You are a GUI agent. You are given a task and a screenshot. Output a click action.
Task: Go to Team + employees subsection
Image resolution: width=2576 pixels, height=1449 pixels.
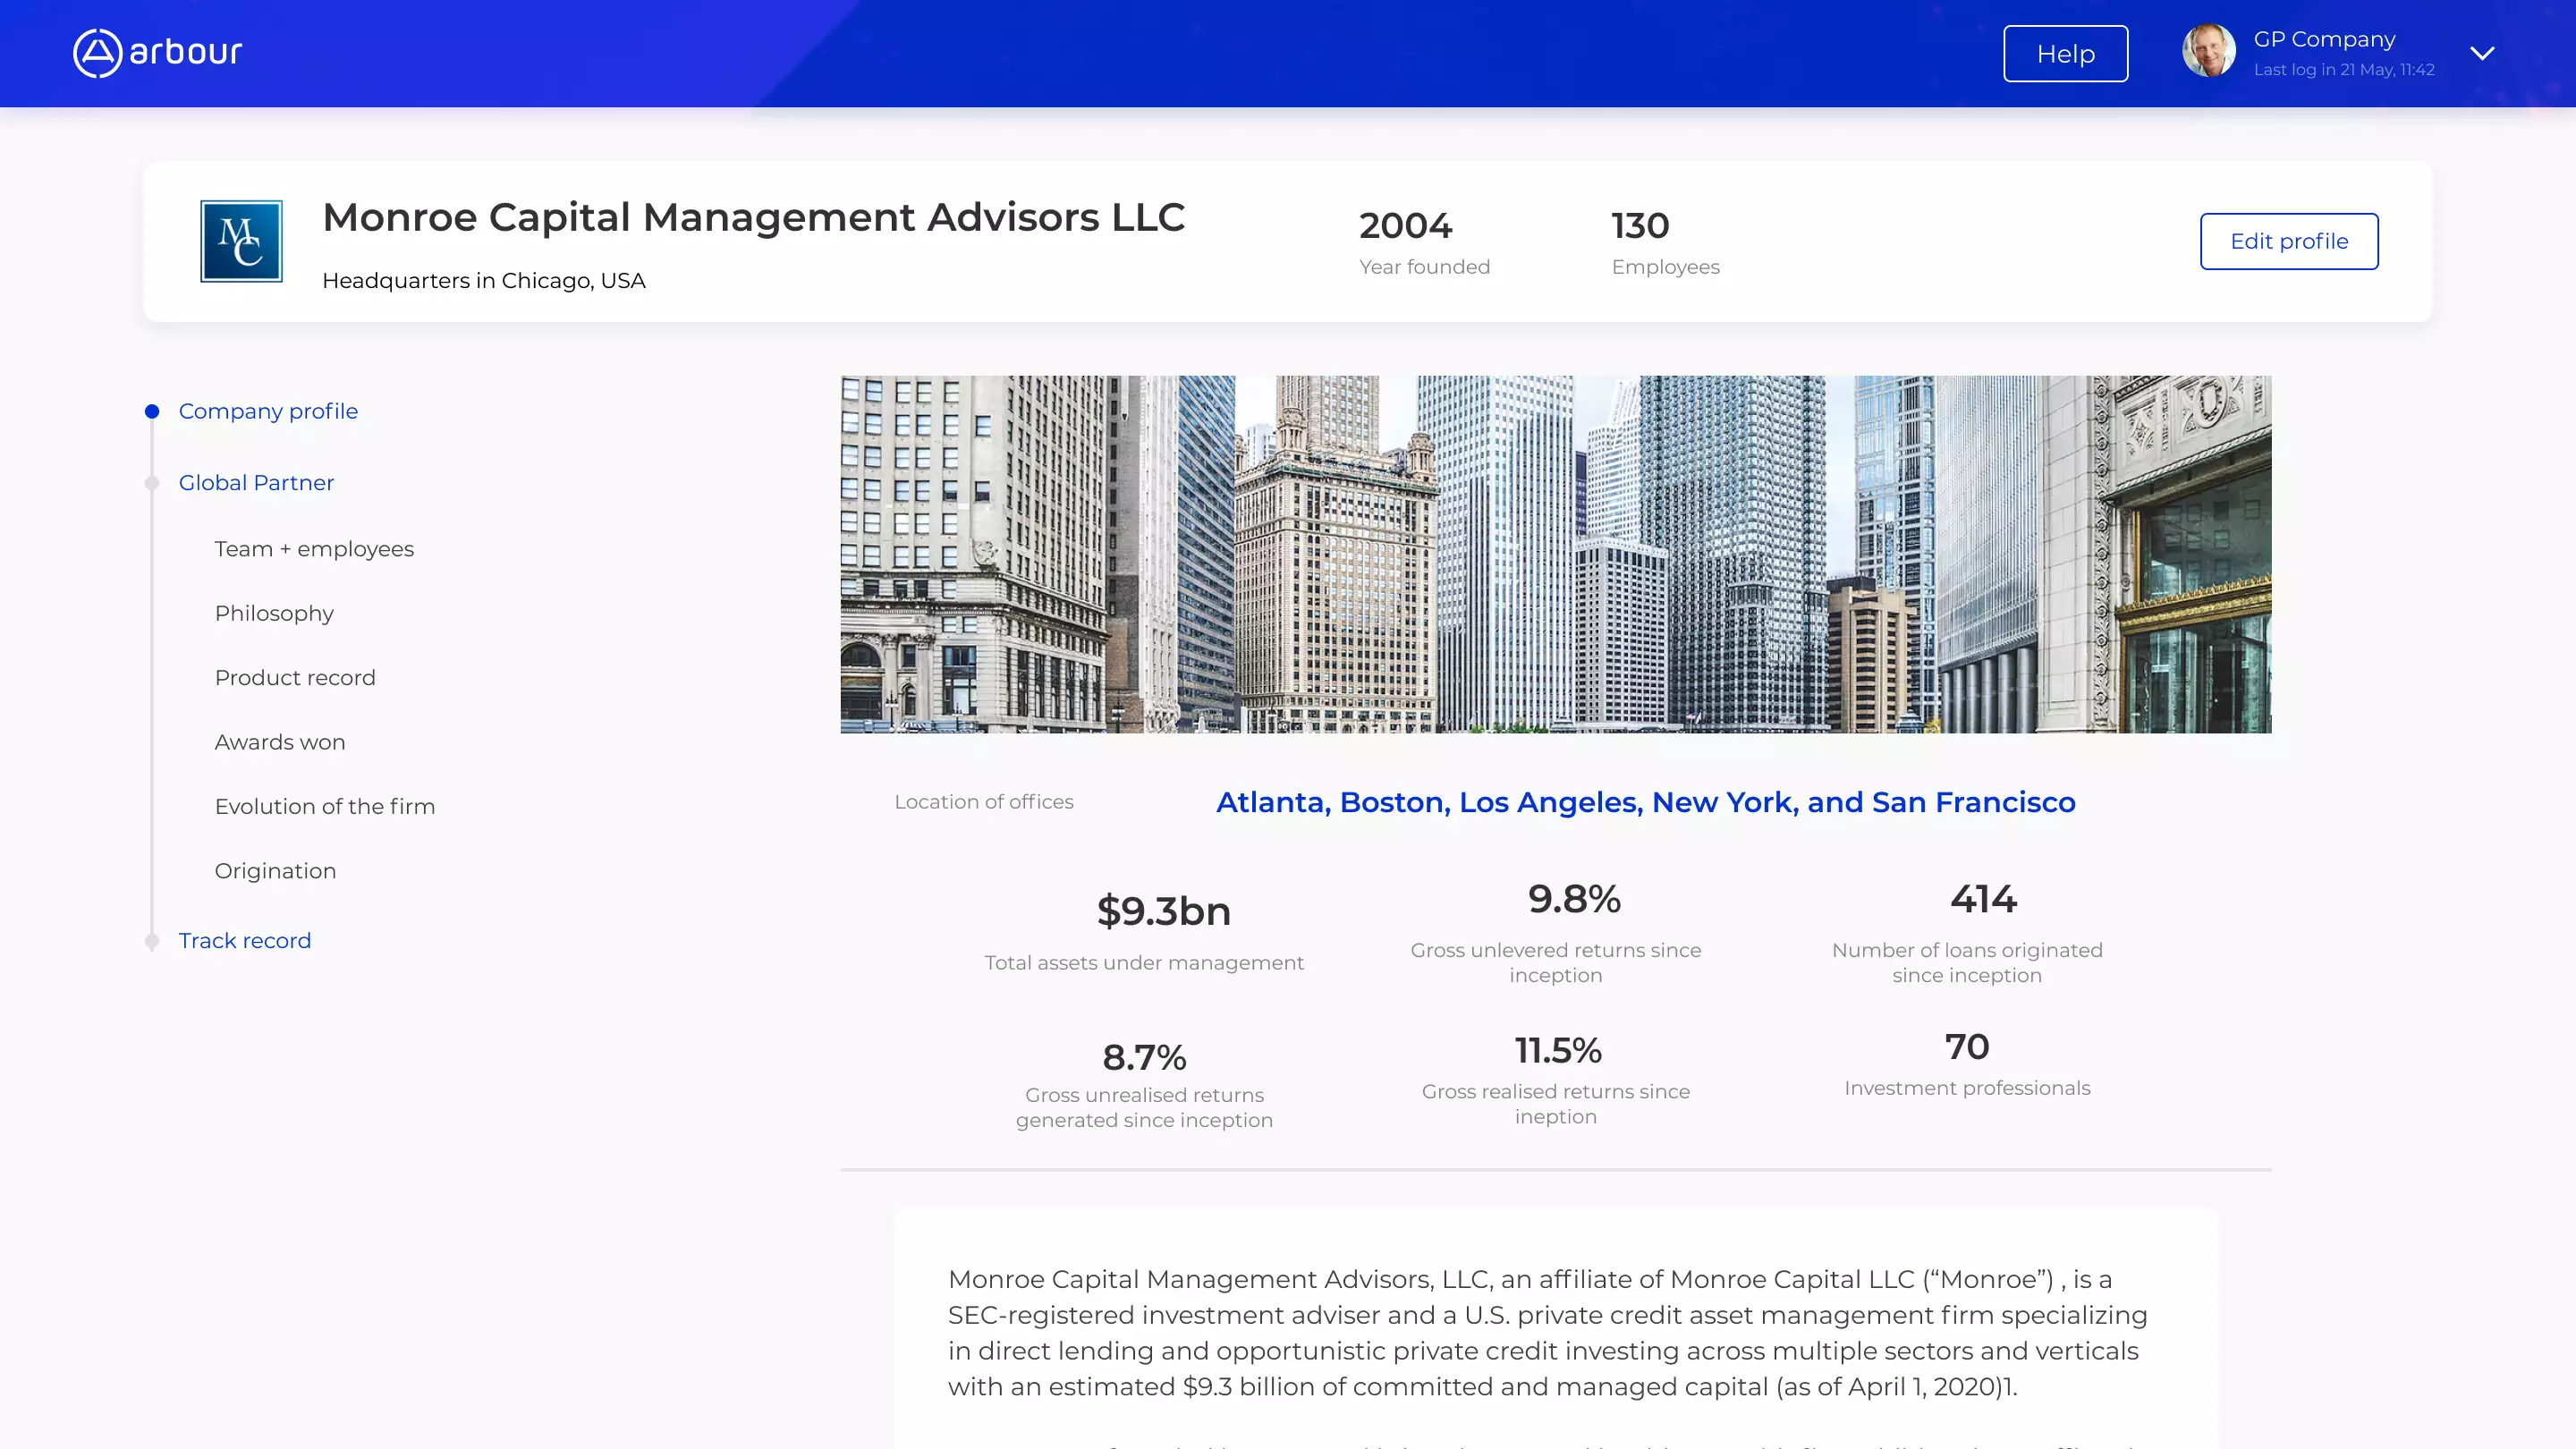[314, 549]
